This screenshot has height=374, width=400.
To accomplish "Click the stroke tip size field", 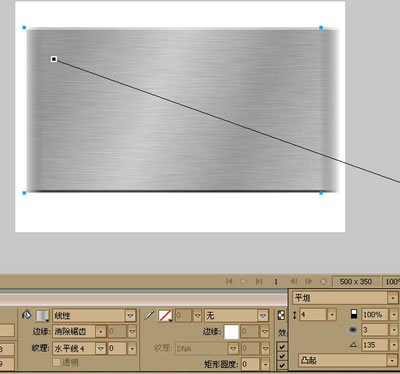I will 184,315.
